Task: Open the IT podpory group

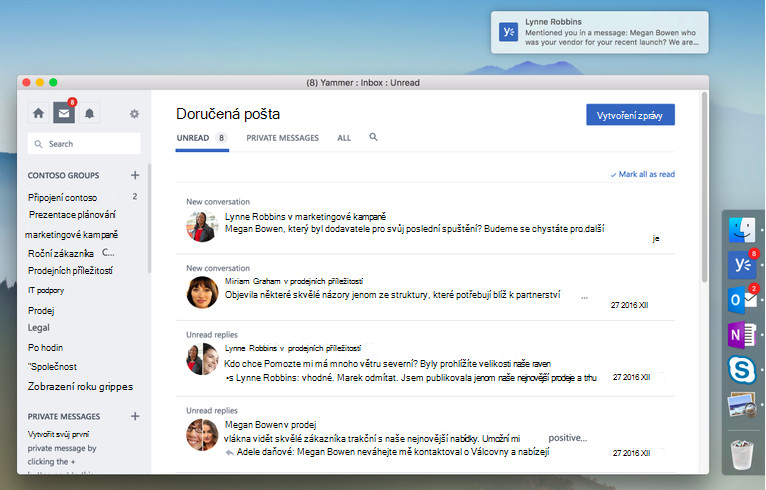Action: tap(46, 291)
